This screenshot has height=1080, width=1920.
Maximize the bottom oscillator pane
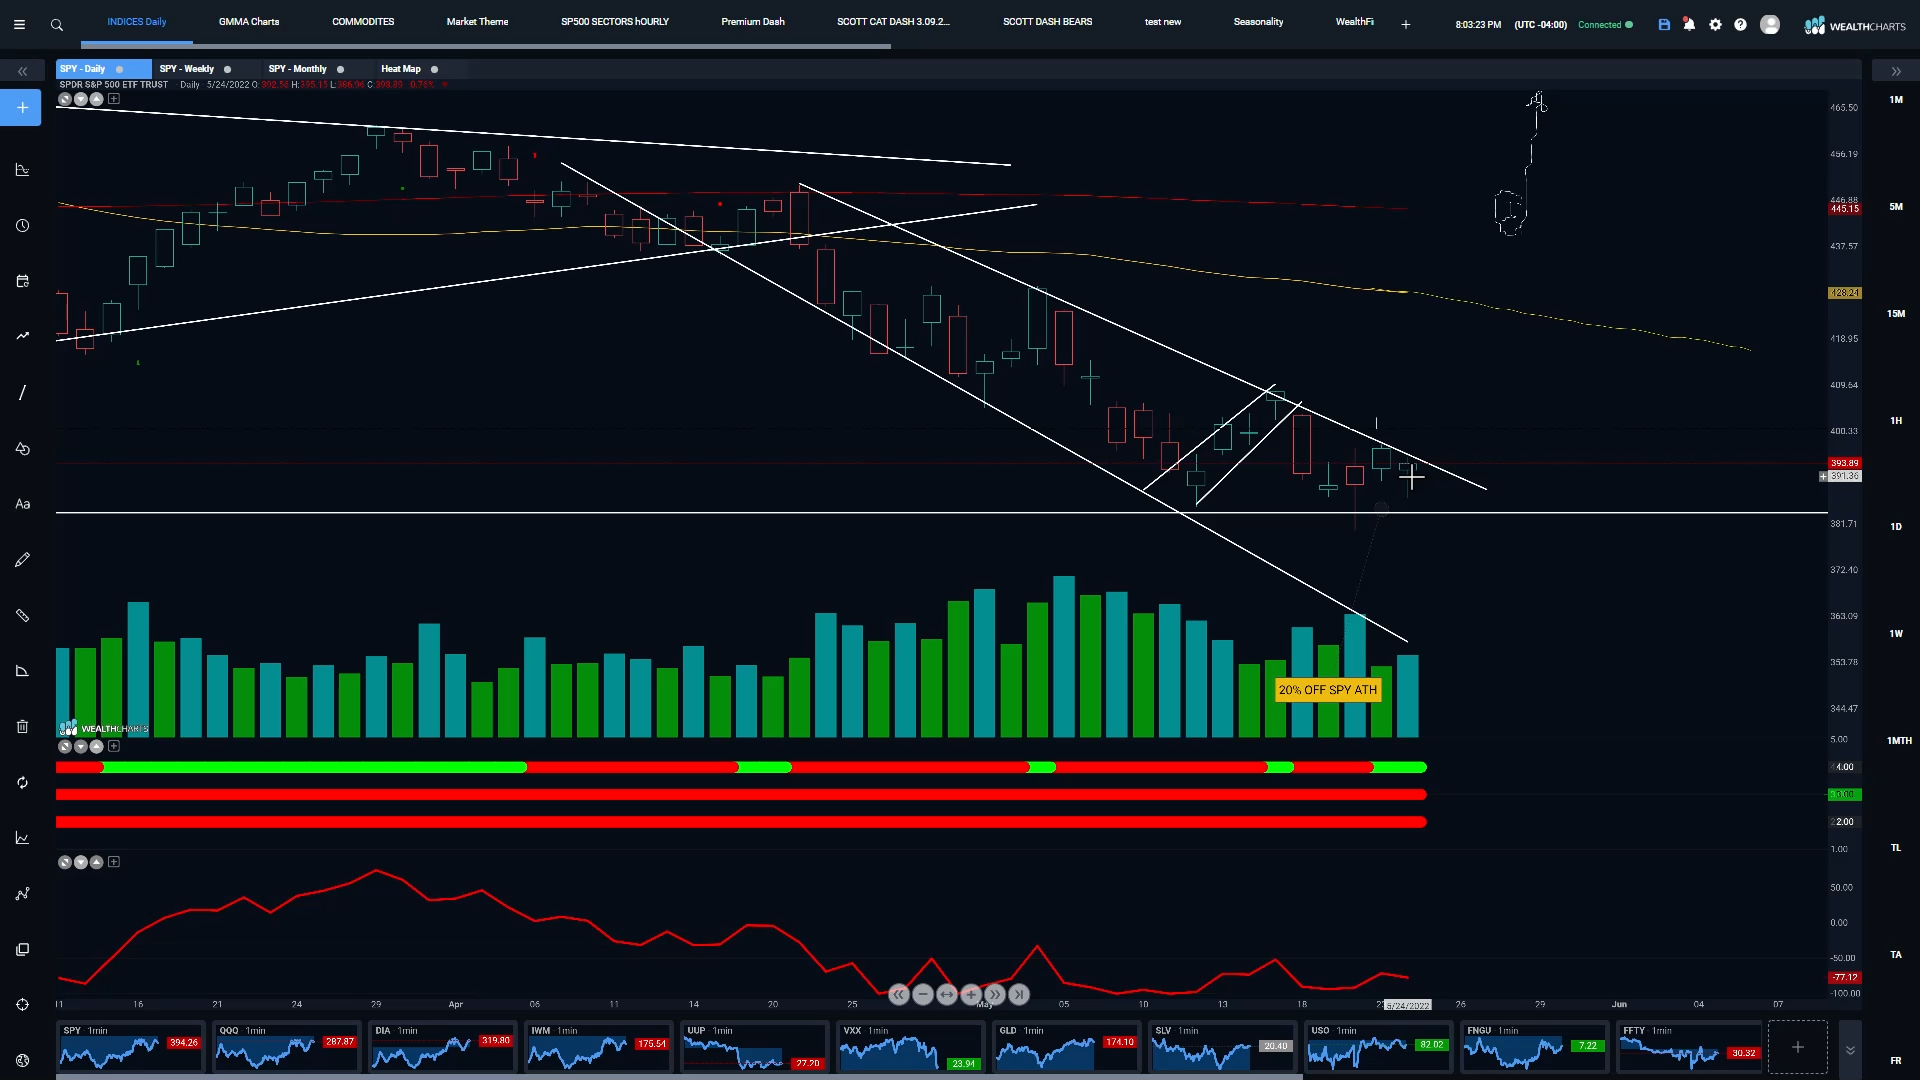(65, 862)
